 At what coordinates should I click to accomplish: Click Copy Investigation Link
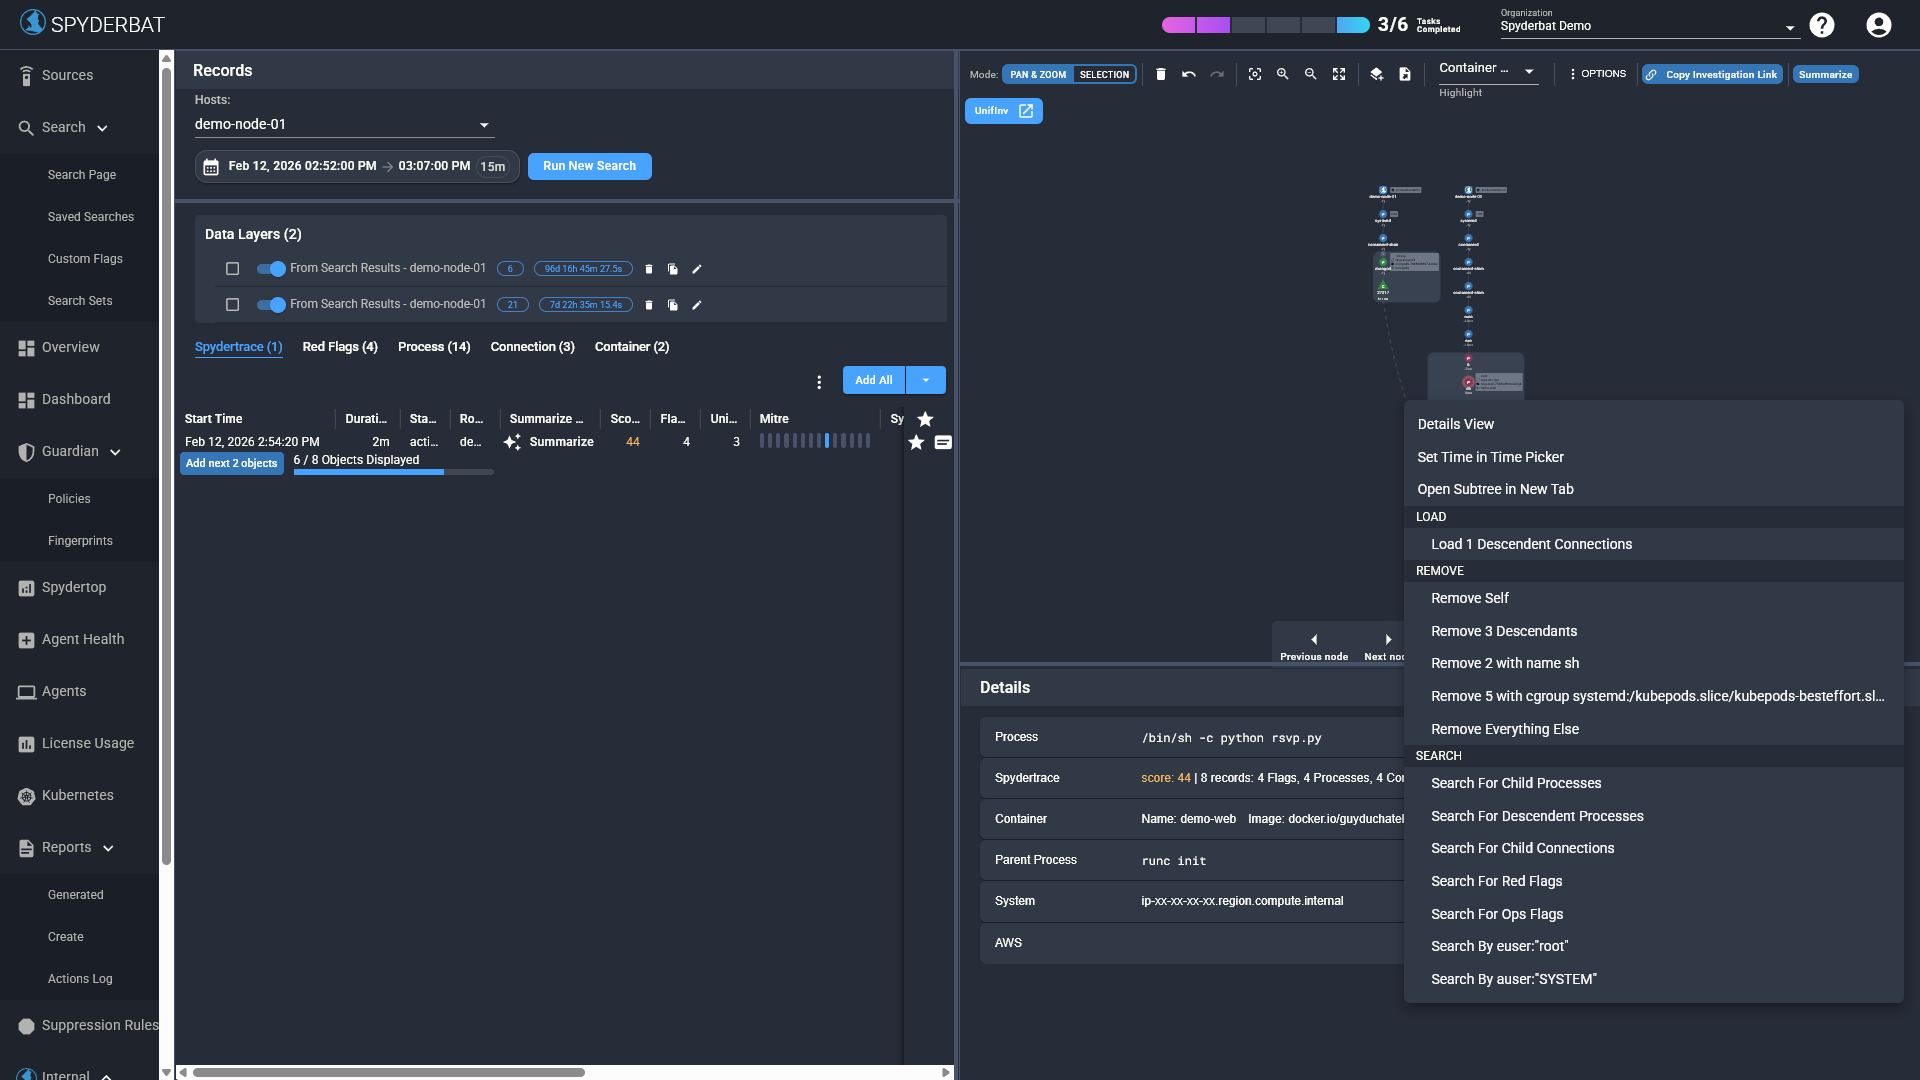[x=1711, y=74]
